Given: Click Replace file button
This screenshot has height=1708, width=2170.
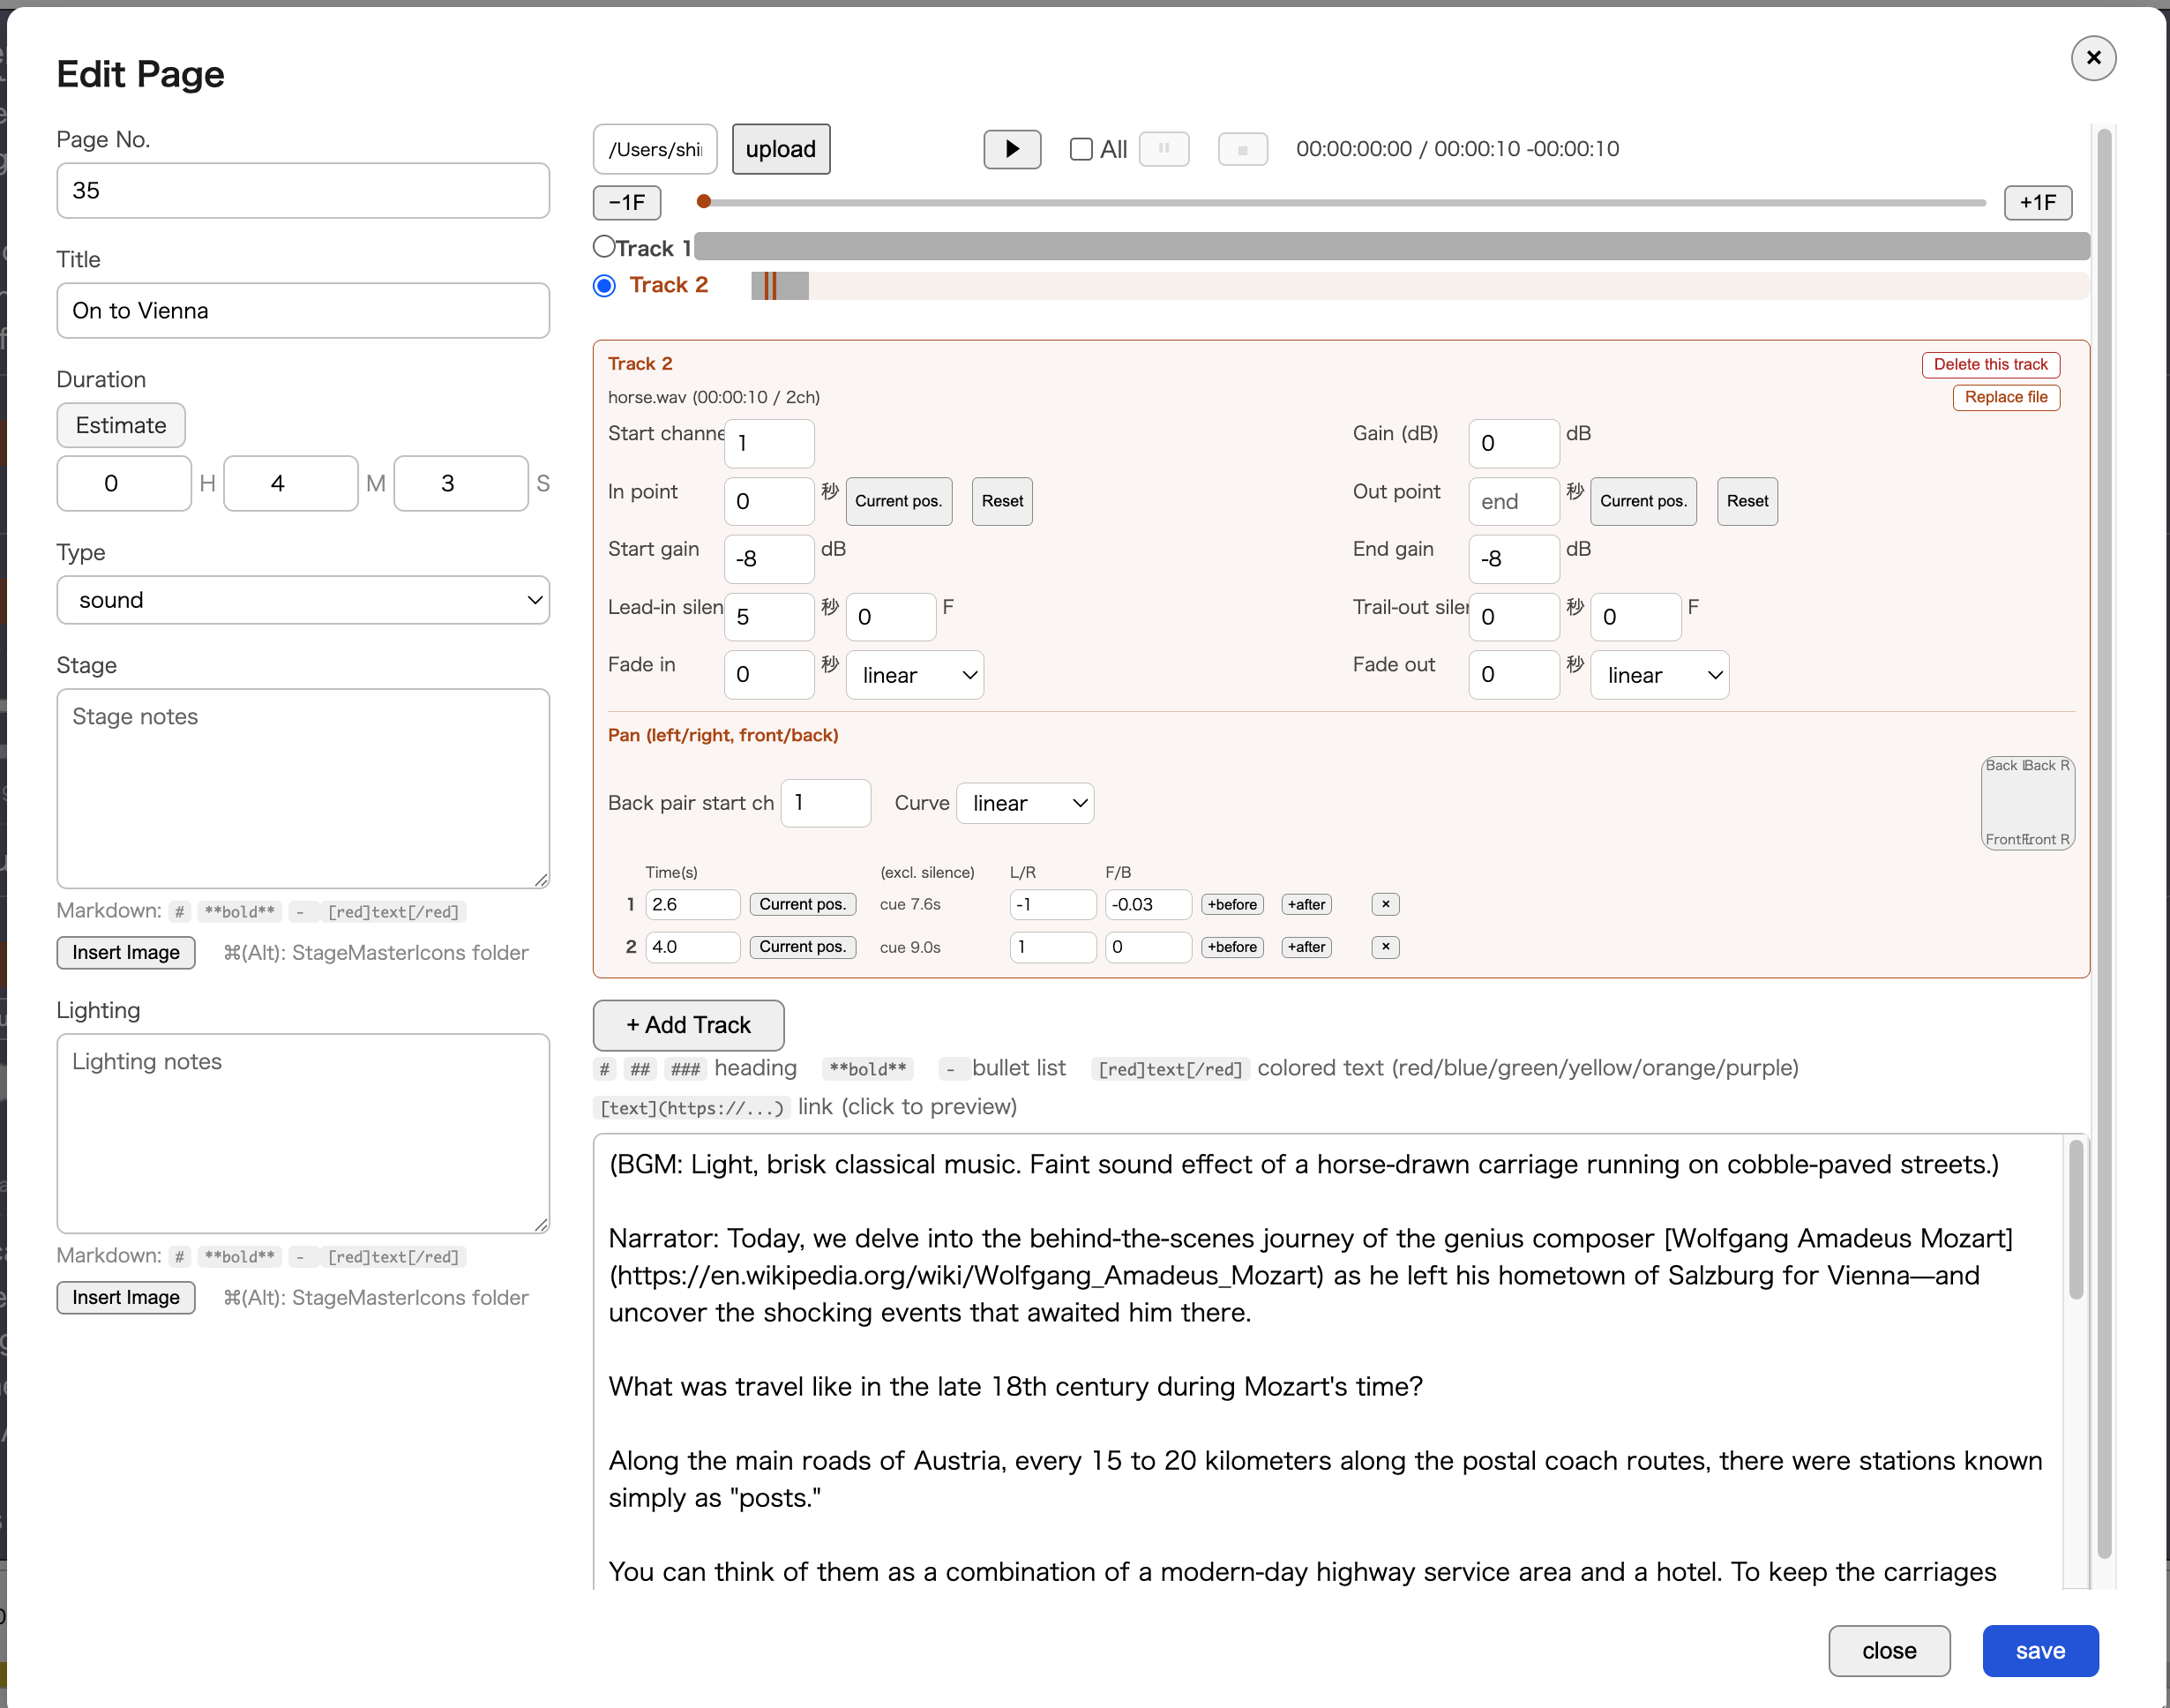Looking at the screenshot, I should point(2006,397).
